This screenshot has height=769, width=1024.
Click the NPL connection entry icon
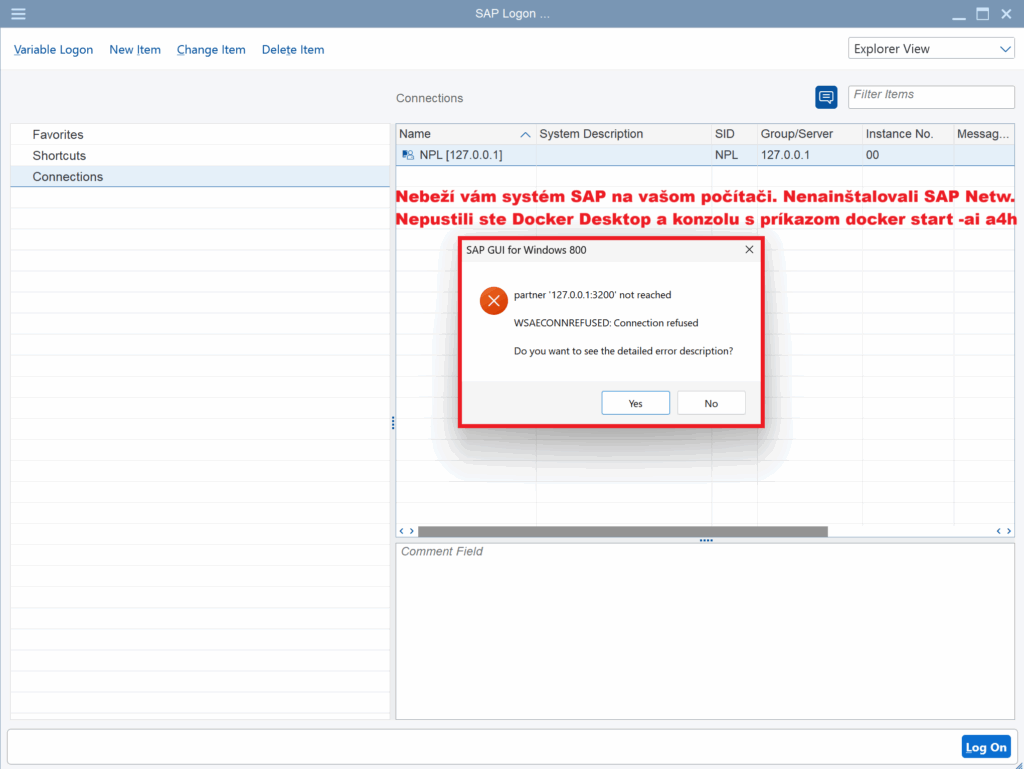[x=408, y=155]
